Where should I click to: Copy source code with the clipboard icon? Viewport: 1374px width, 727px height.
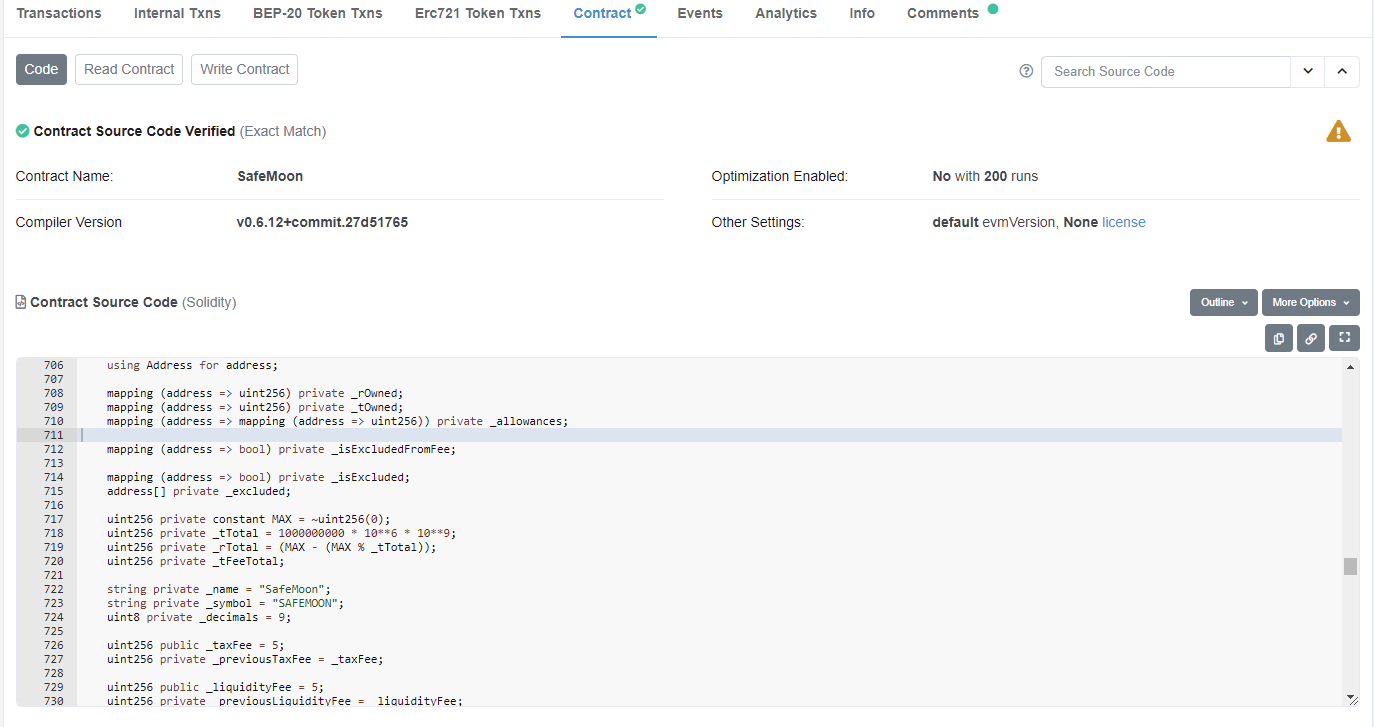(x=1279, y=338)
